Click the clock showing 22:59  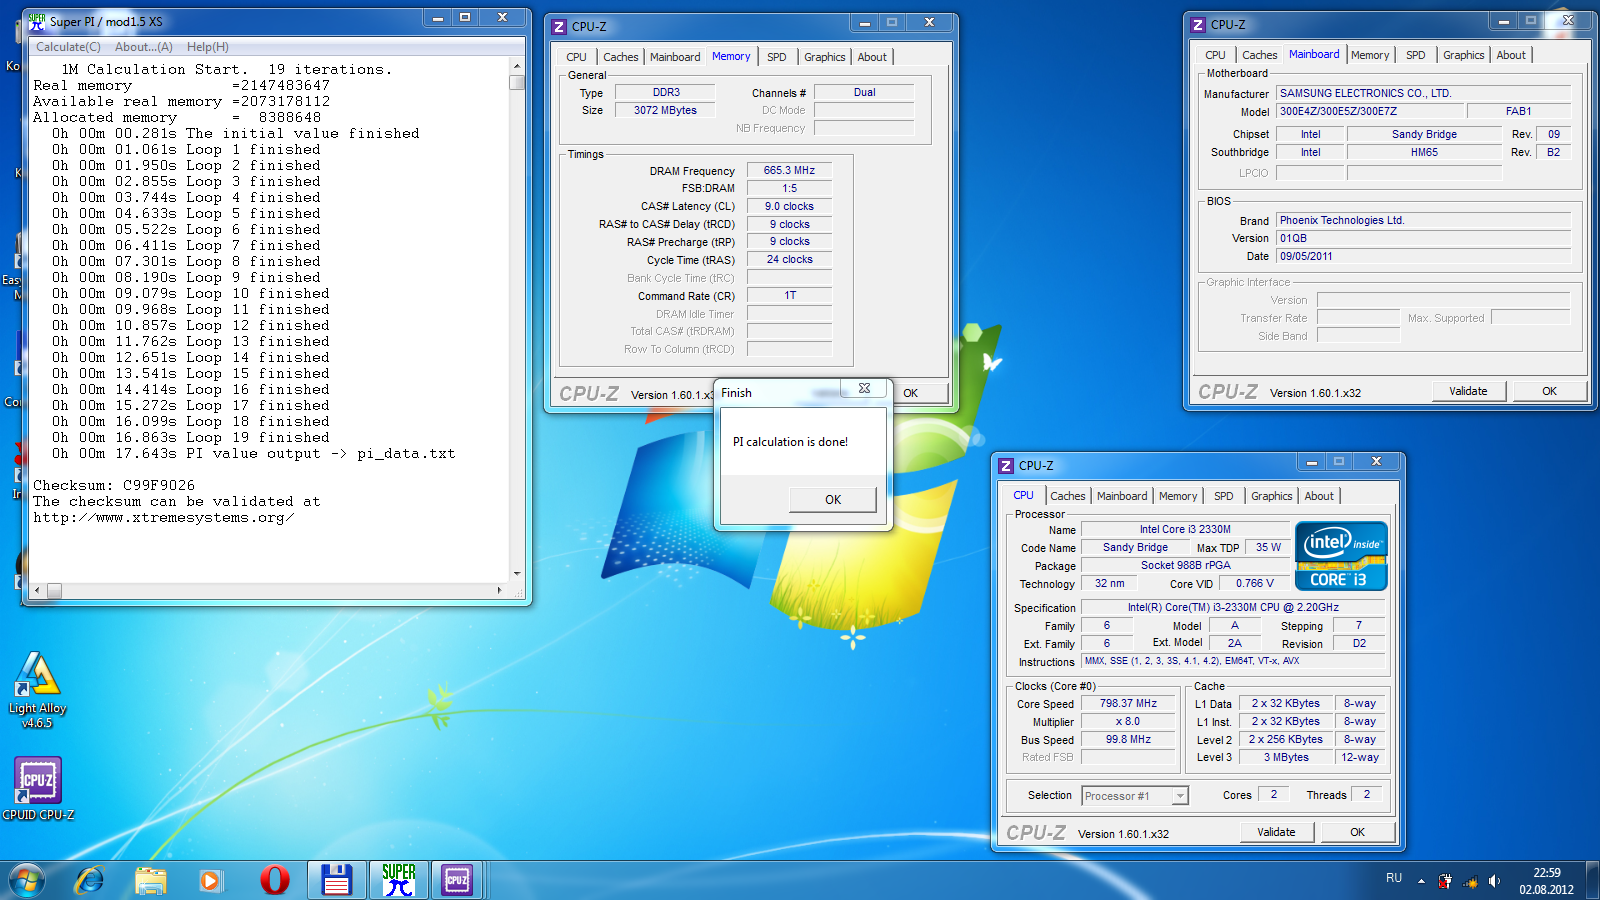[x=1547, y=873]
